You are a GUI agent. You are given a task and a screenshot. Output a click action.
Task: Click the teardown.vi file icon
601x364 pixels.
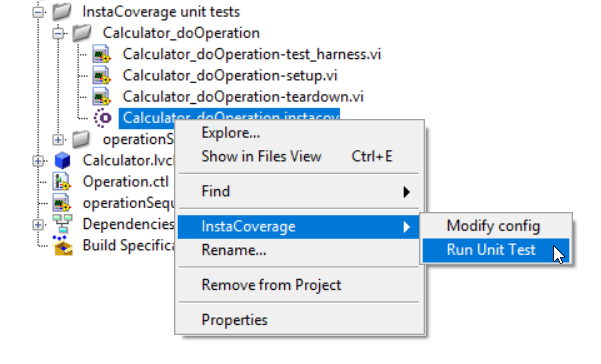[102, 97]
